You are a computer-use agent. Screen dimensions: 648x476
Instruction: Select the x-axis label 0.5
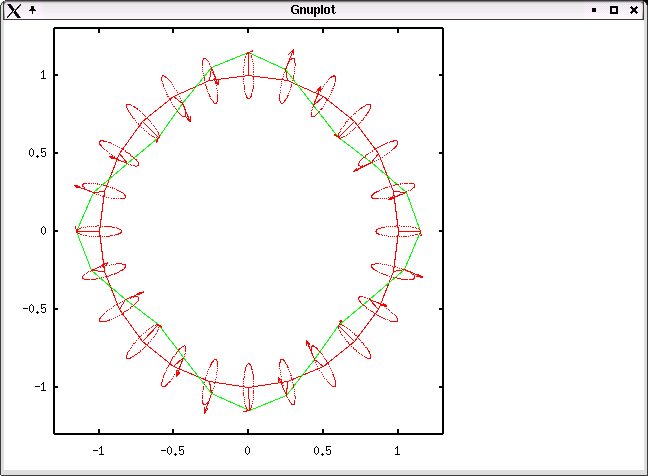pyautogui.click(x=323, y=451)
